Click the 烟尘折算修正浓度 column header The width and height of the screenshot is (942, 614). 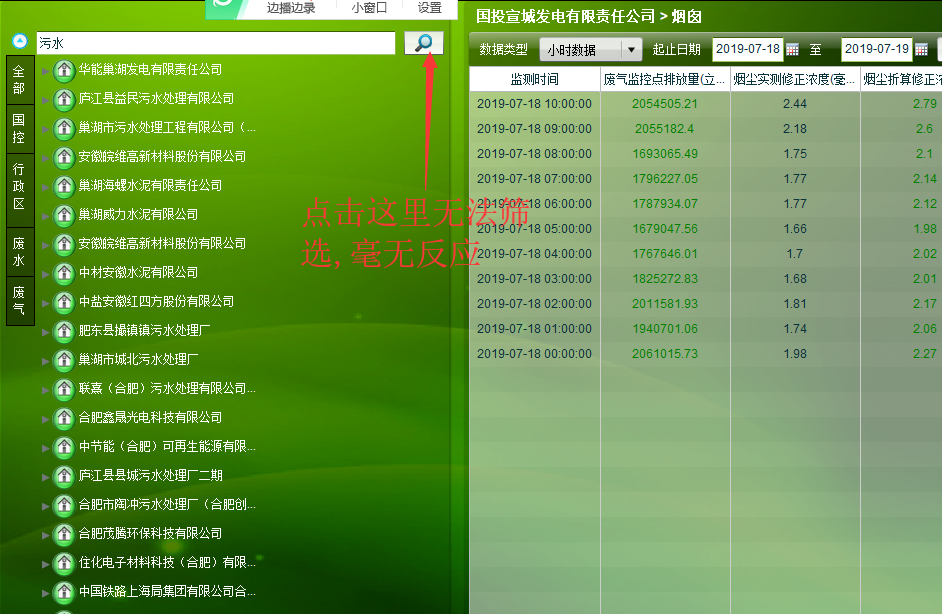click(x=902, y=79)
